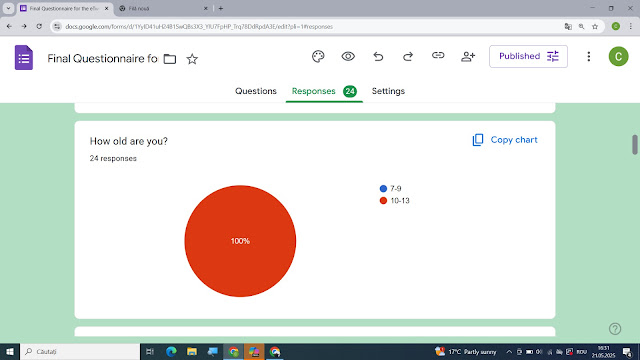Image resolution: width=640 pixels, height=360 pixels.
Task: Open the clock and date in the taskbar
Action: [x=603, y=351]
